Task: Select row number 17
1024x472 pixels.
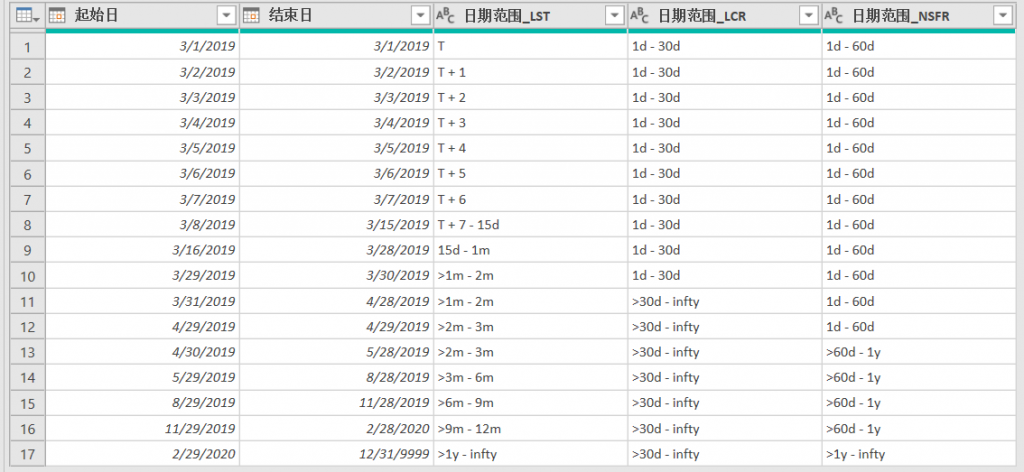Action: pyautogui.click(x=27, y=454)
